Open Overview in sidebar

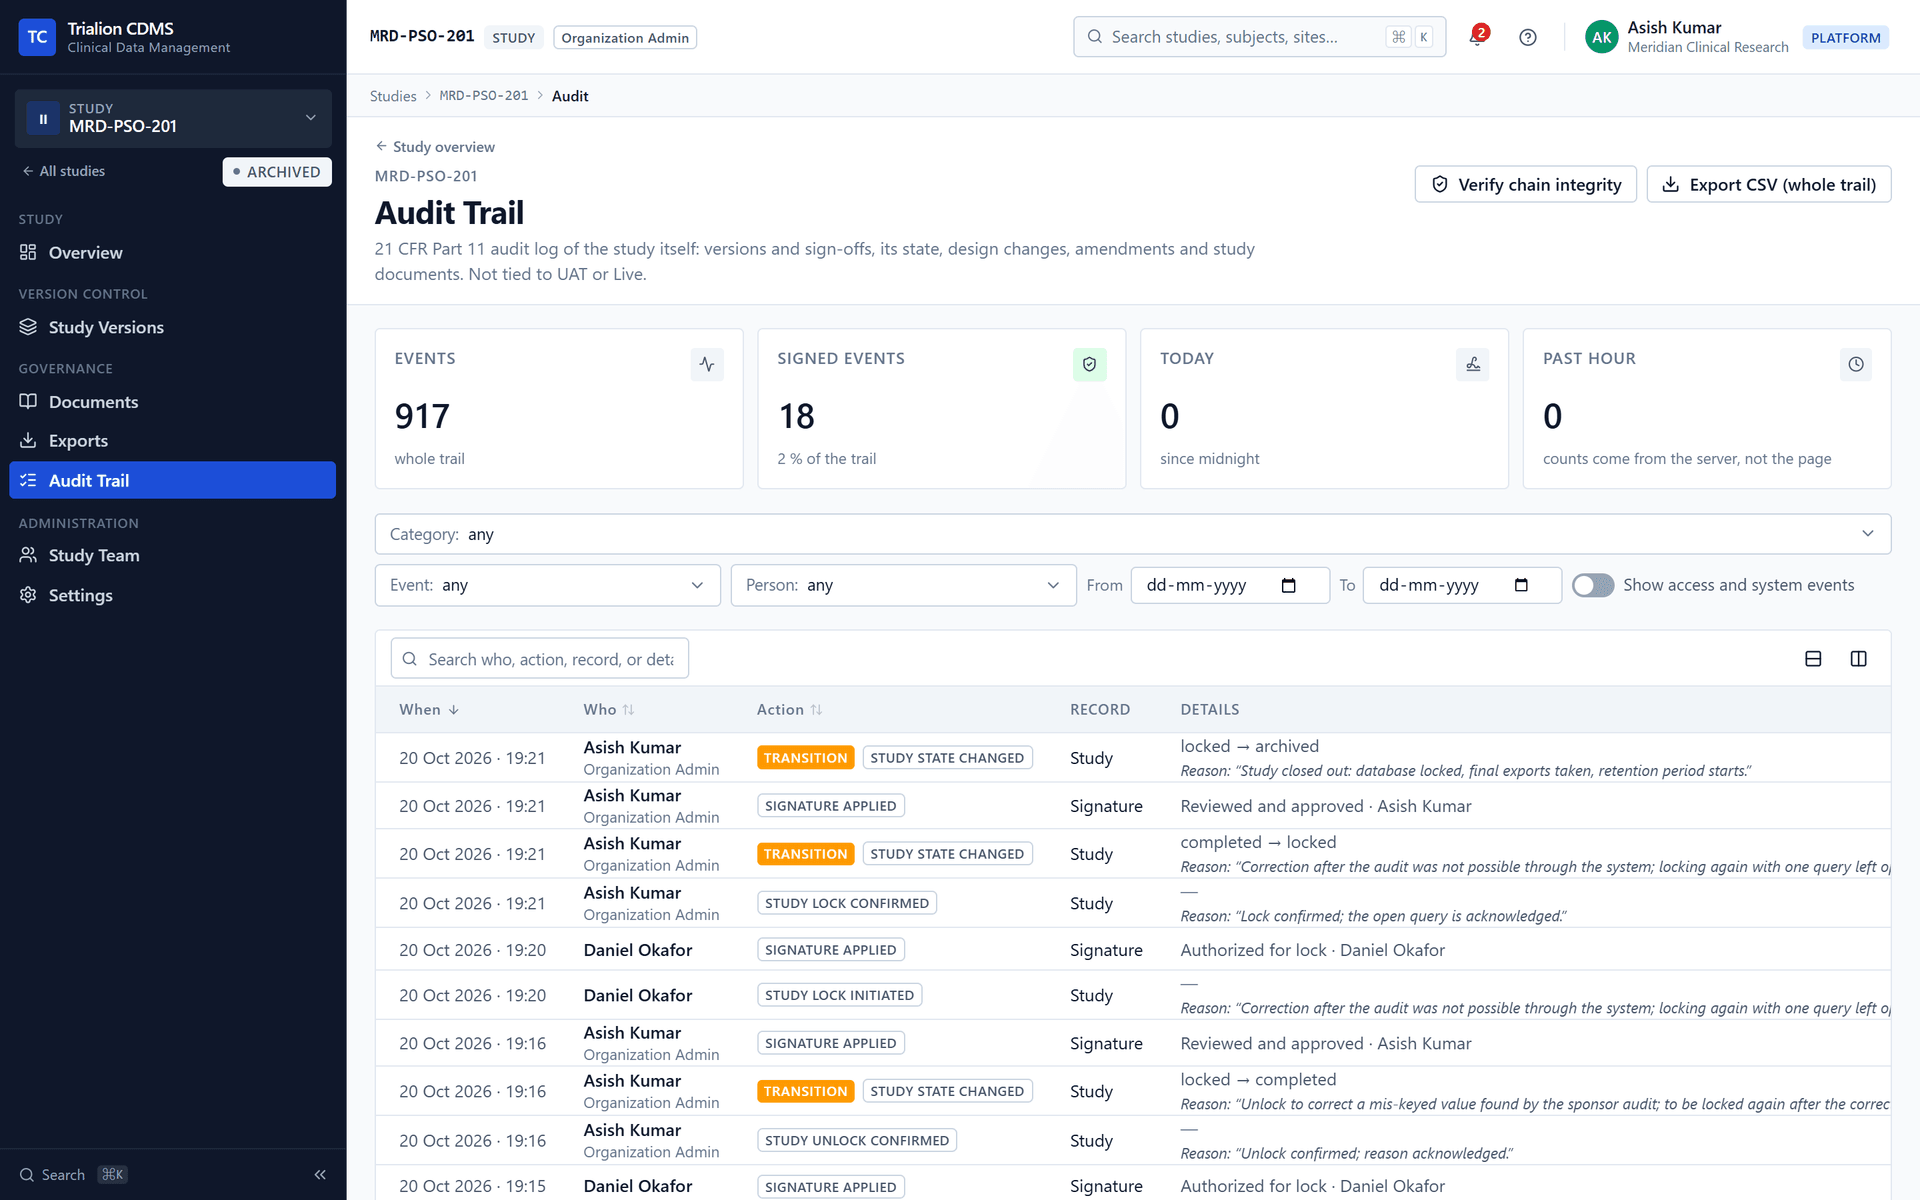pyautogui.click(x=172, y=253)
